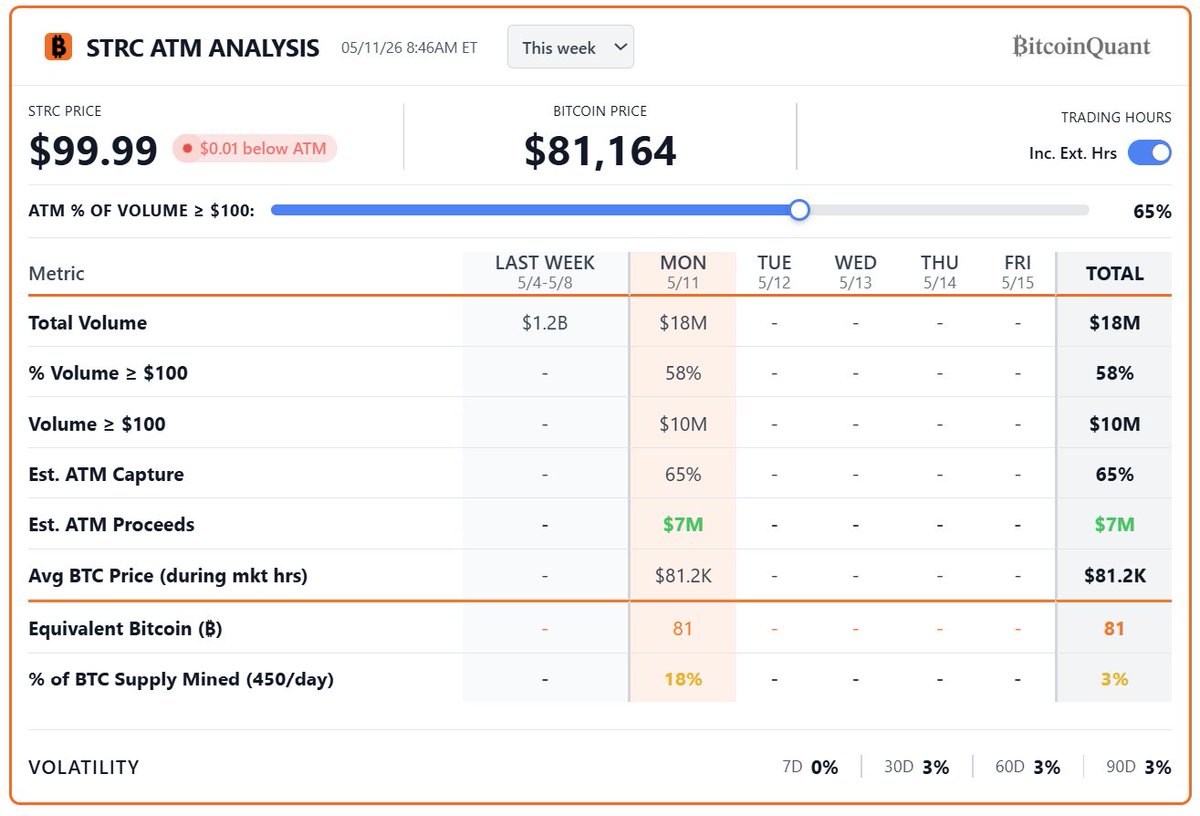Click the 05/11/26 8:46AM ET timestamp

[x=409, y=47]
